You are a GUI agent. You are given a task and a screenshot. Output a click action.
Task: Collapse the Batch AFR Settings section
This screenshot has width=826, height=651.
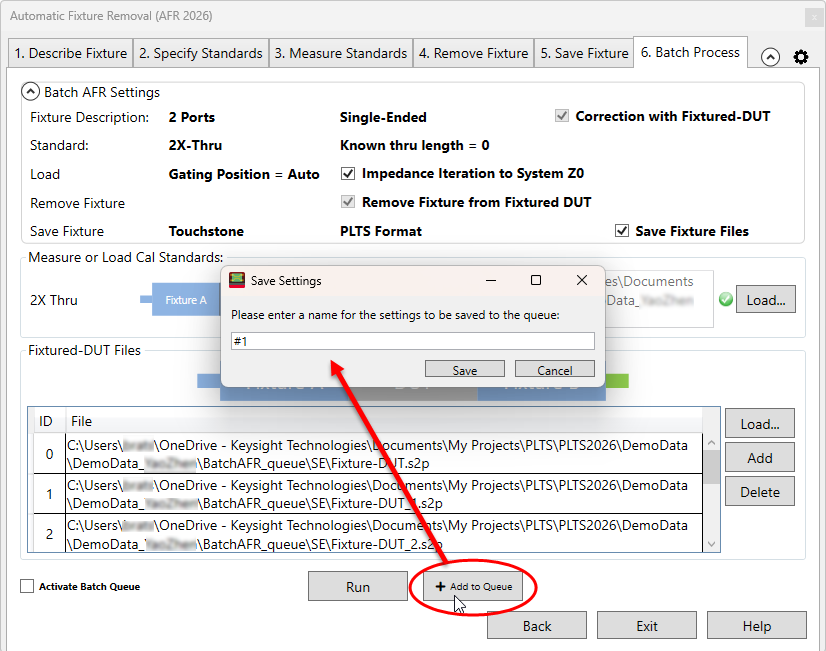[x=30, y=92]
